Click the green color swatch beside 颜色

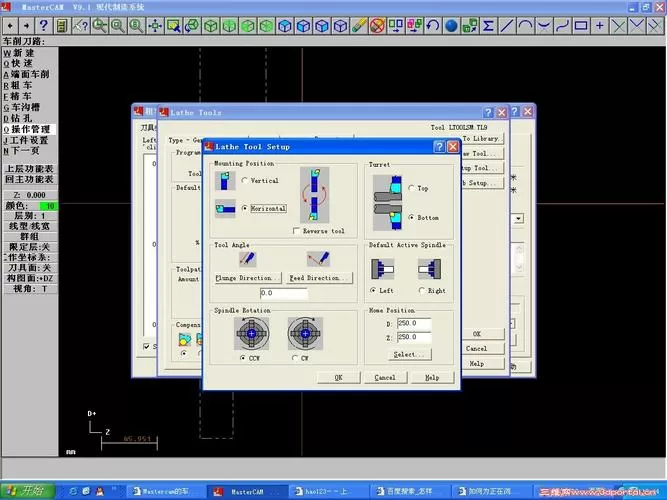(49, 206)
